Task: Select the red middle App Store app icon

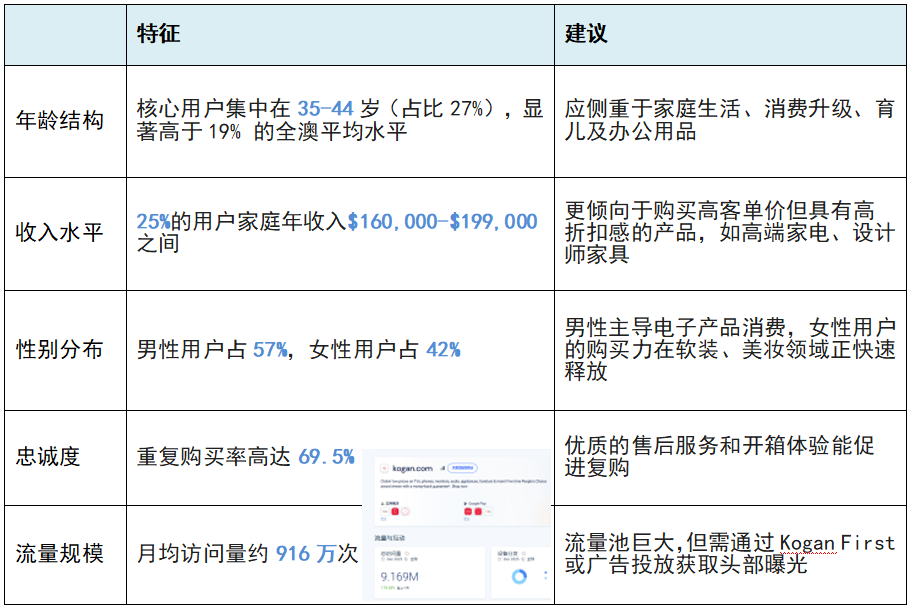Action: pyautogui.click(x=395, y=512)
